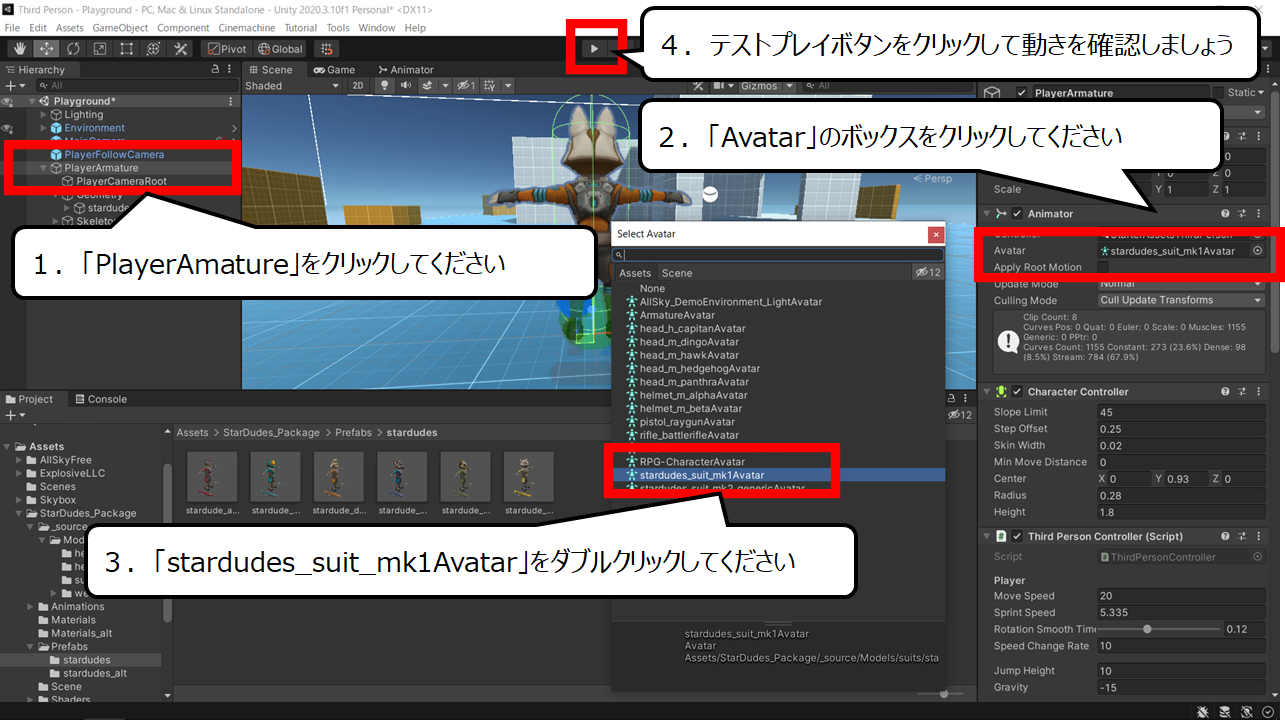Toggle the Static checkbox
This screenshot has height=720, width=1285.
tap(1218, 93)
